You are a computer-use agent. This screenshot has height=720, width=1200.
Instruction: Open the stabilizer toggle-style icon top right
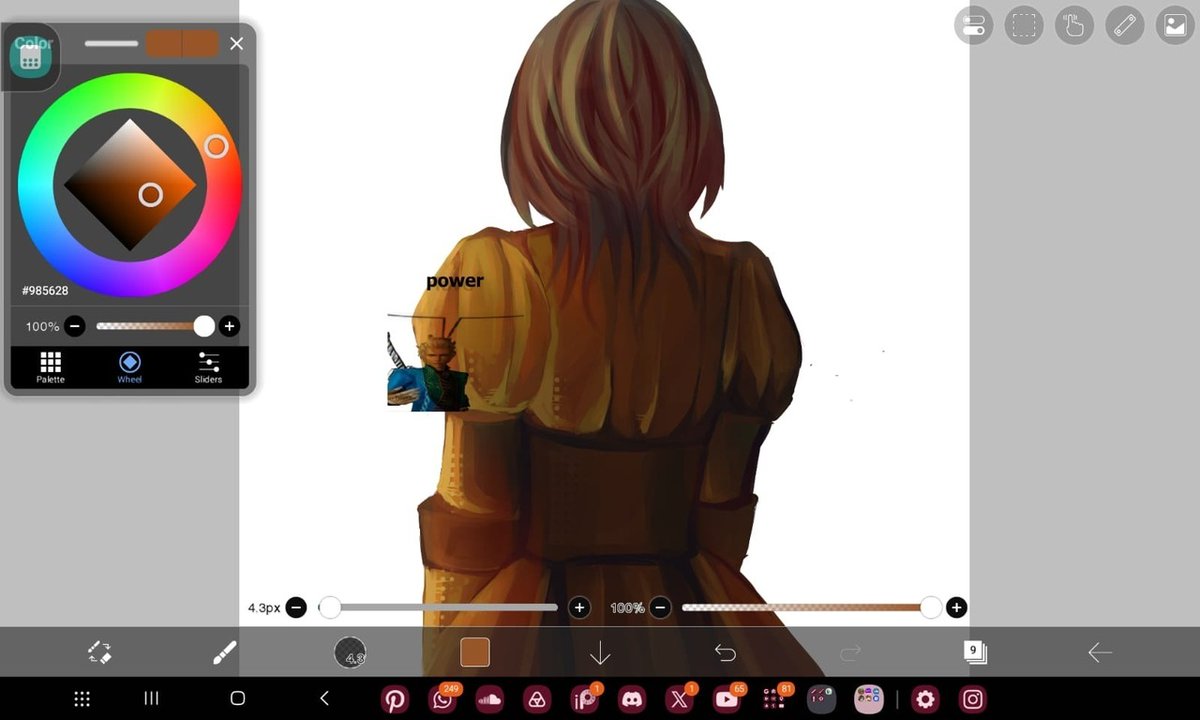coord(973,26)
